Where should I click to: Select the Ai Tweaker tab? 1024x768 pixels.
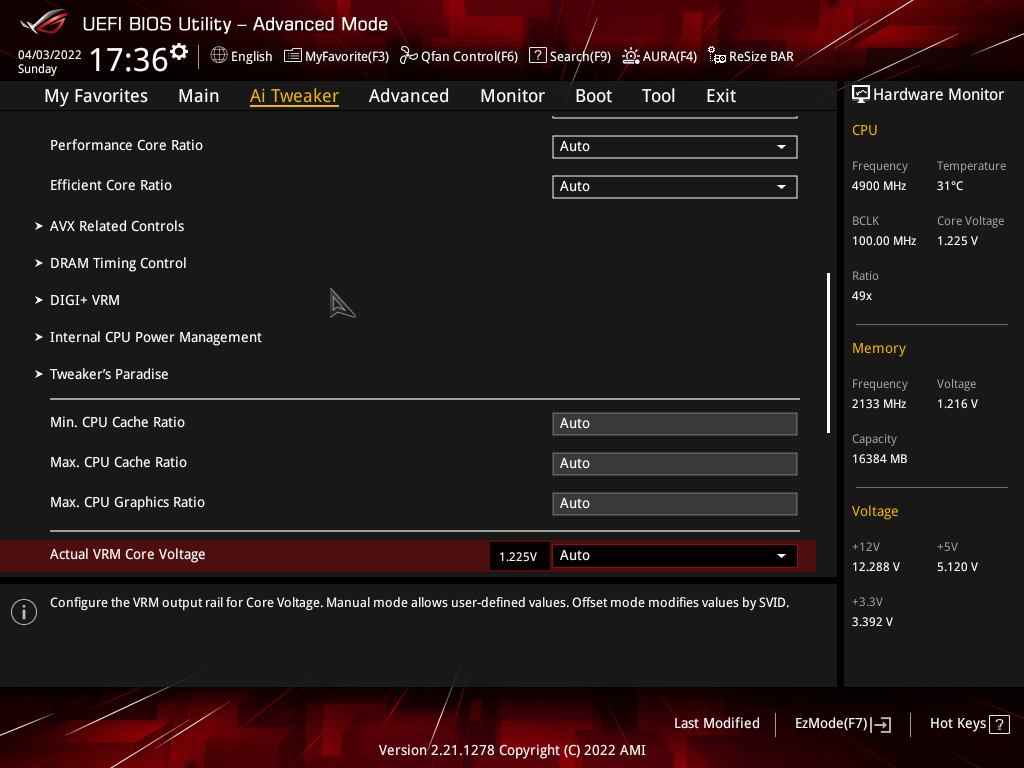pyautogui.click(x=294, y=96)
